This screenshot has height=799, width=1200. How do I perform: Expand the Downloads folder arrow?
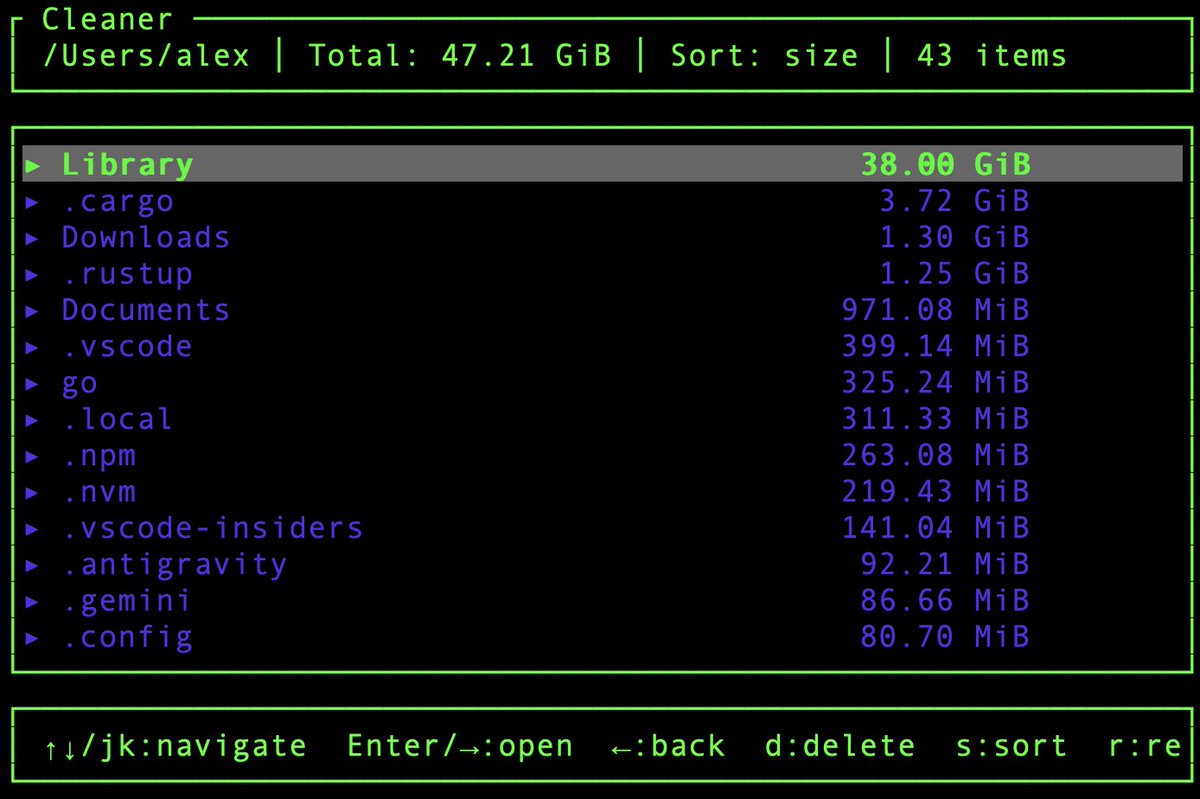coord(33,237)
